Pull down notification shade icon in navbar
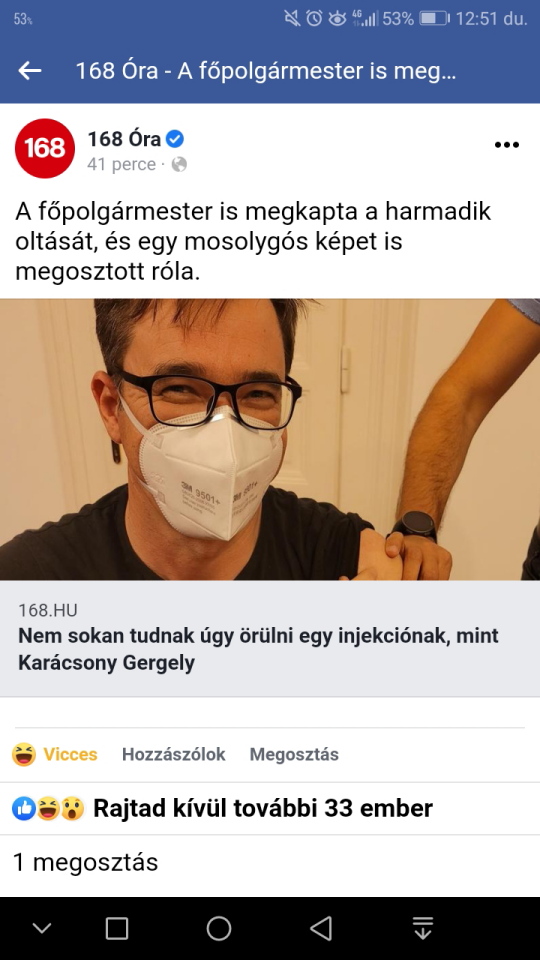This screenshot has width=540, height=960. click(422, 928)
